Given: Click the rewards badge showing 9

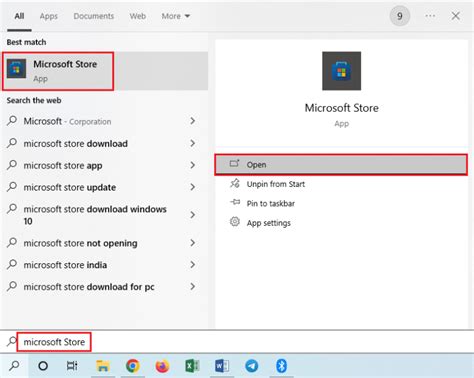Looking at the screenshot, I should (400, 16).
